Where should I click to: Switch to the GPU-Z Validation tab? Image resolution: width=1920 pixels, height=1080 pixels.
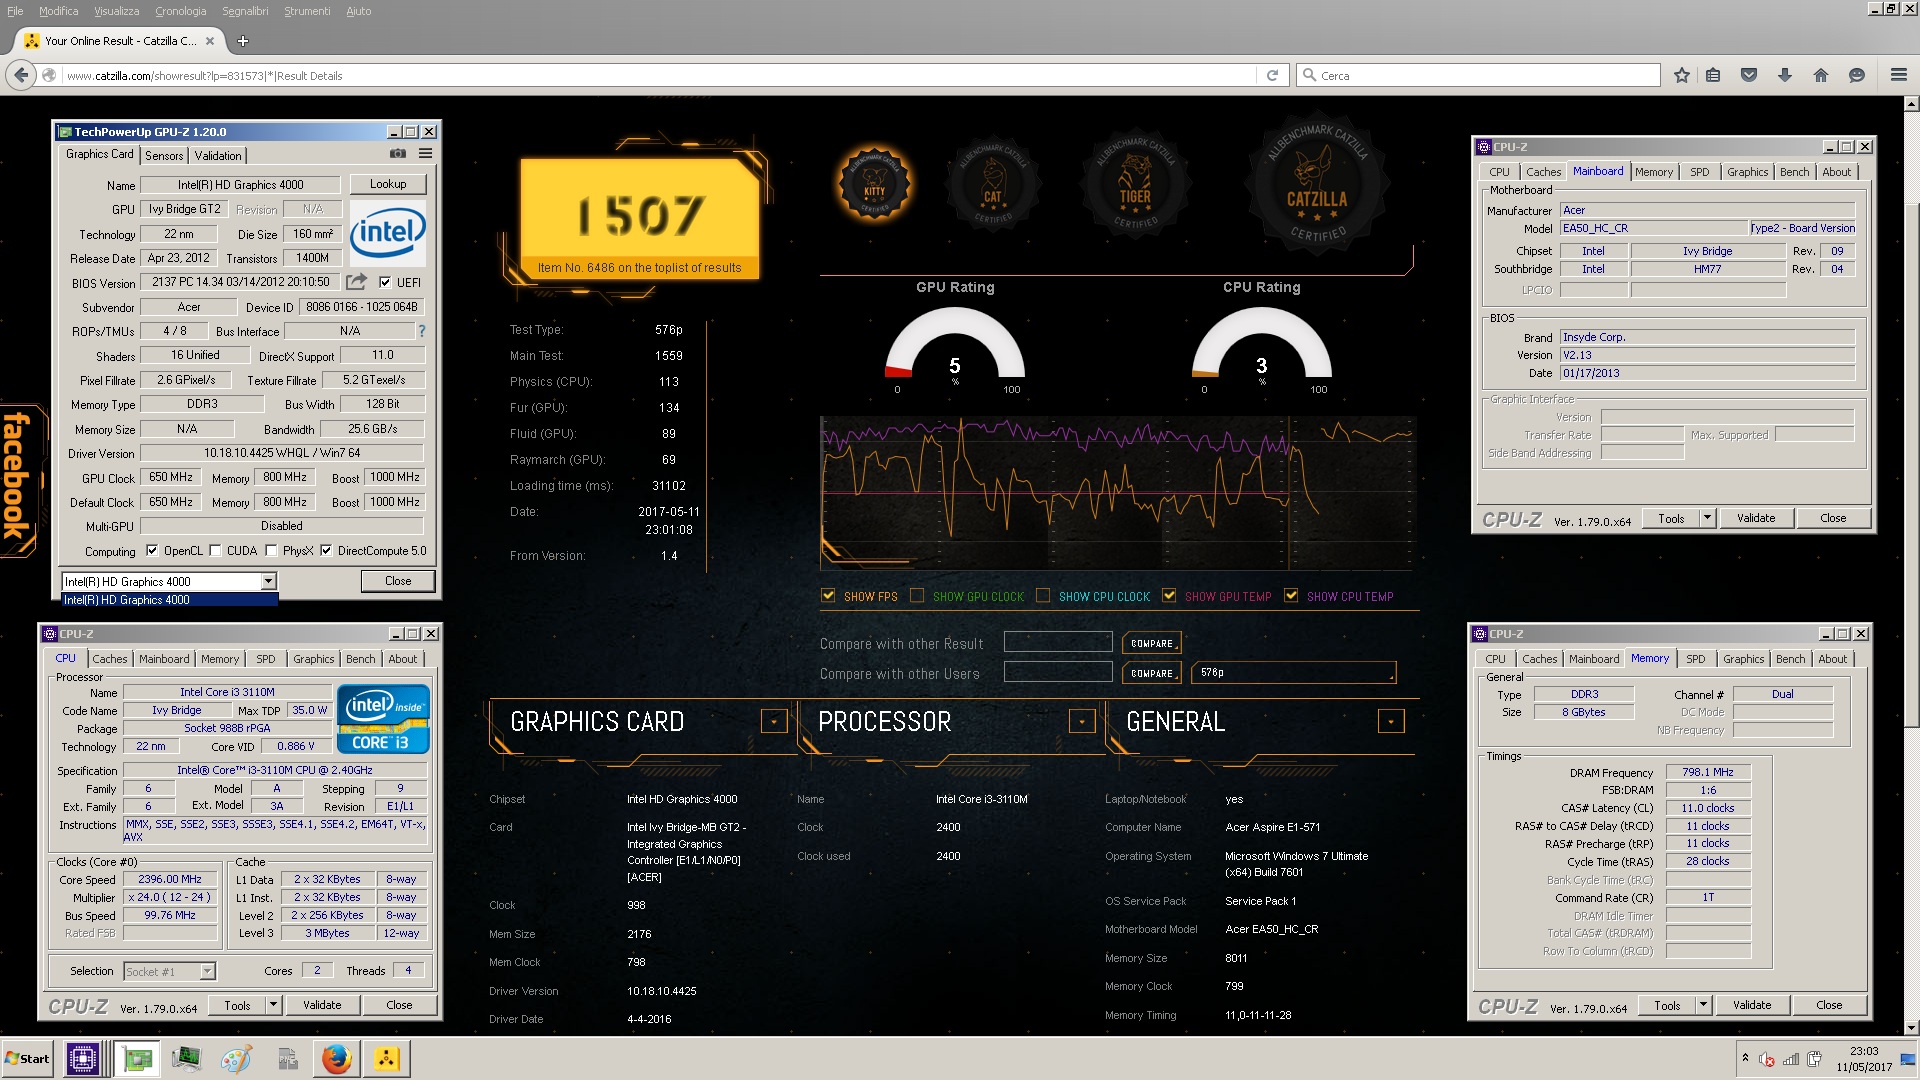point(218,155)
